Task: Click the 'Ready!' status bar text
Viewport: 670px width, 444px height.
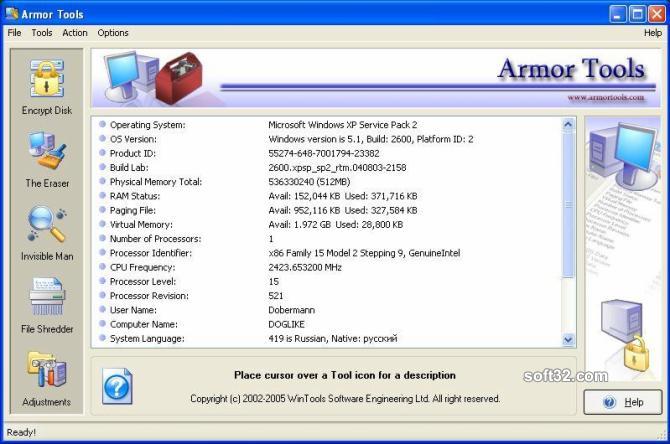Action: [21, 432]
